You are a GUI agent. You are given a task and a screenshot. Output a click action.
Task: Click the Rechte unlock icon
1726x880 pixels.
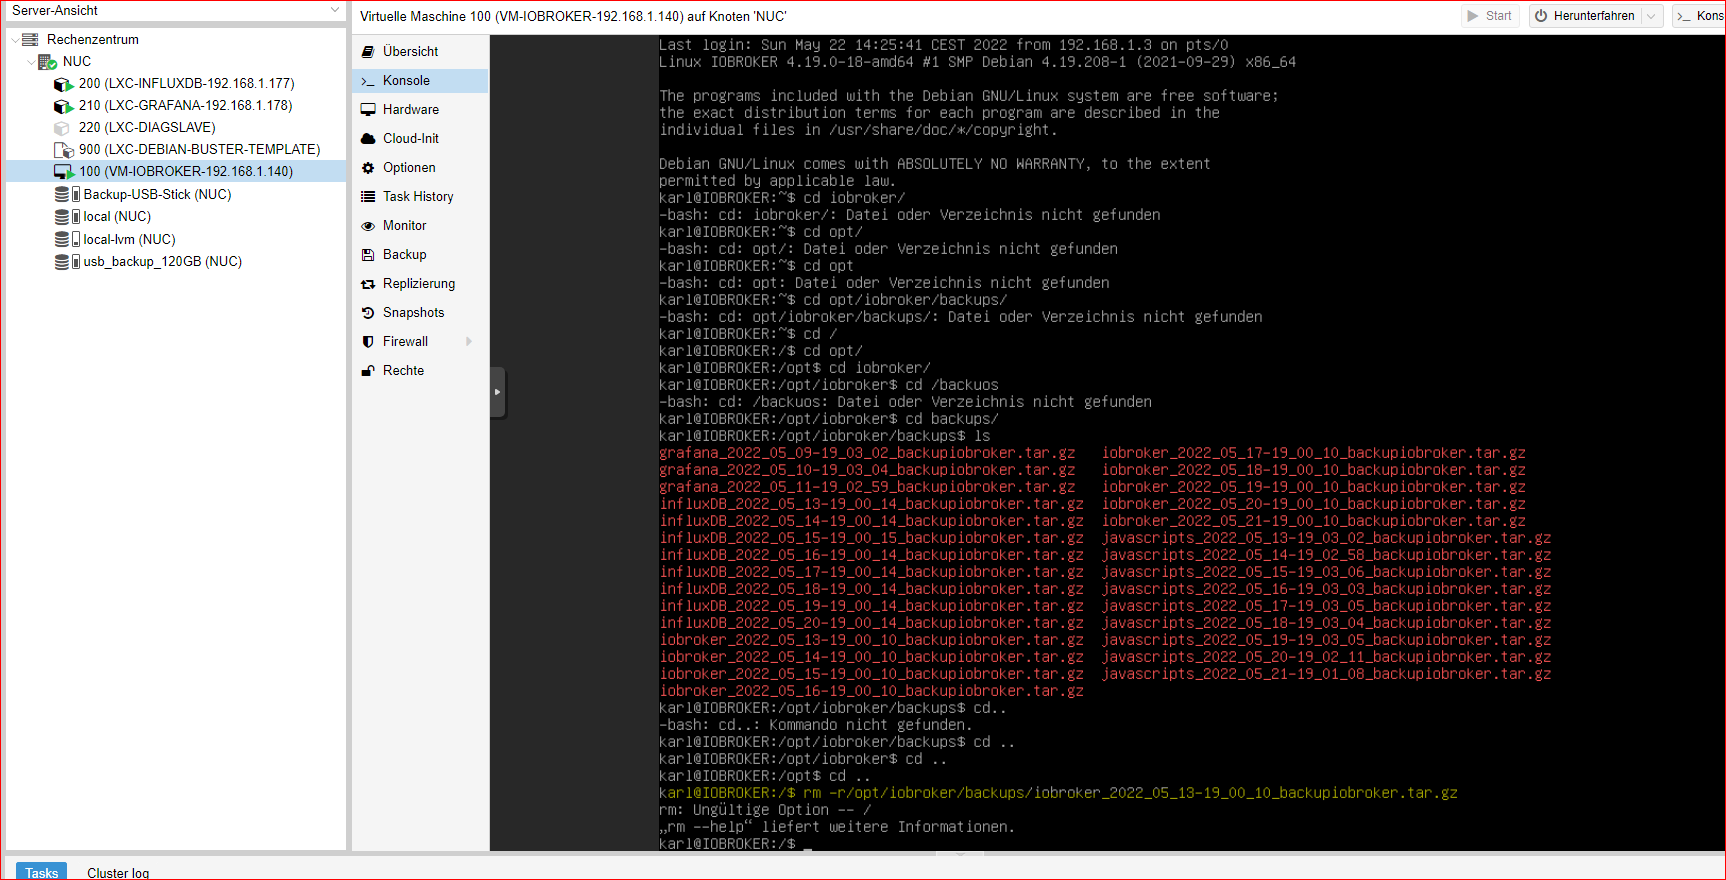coord(368,371)
